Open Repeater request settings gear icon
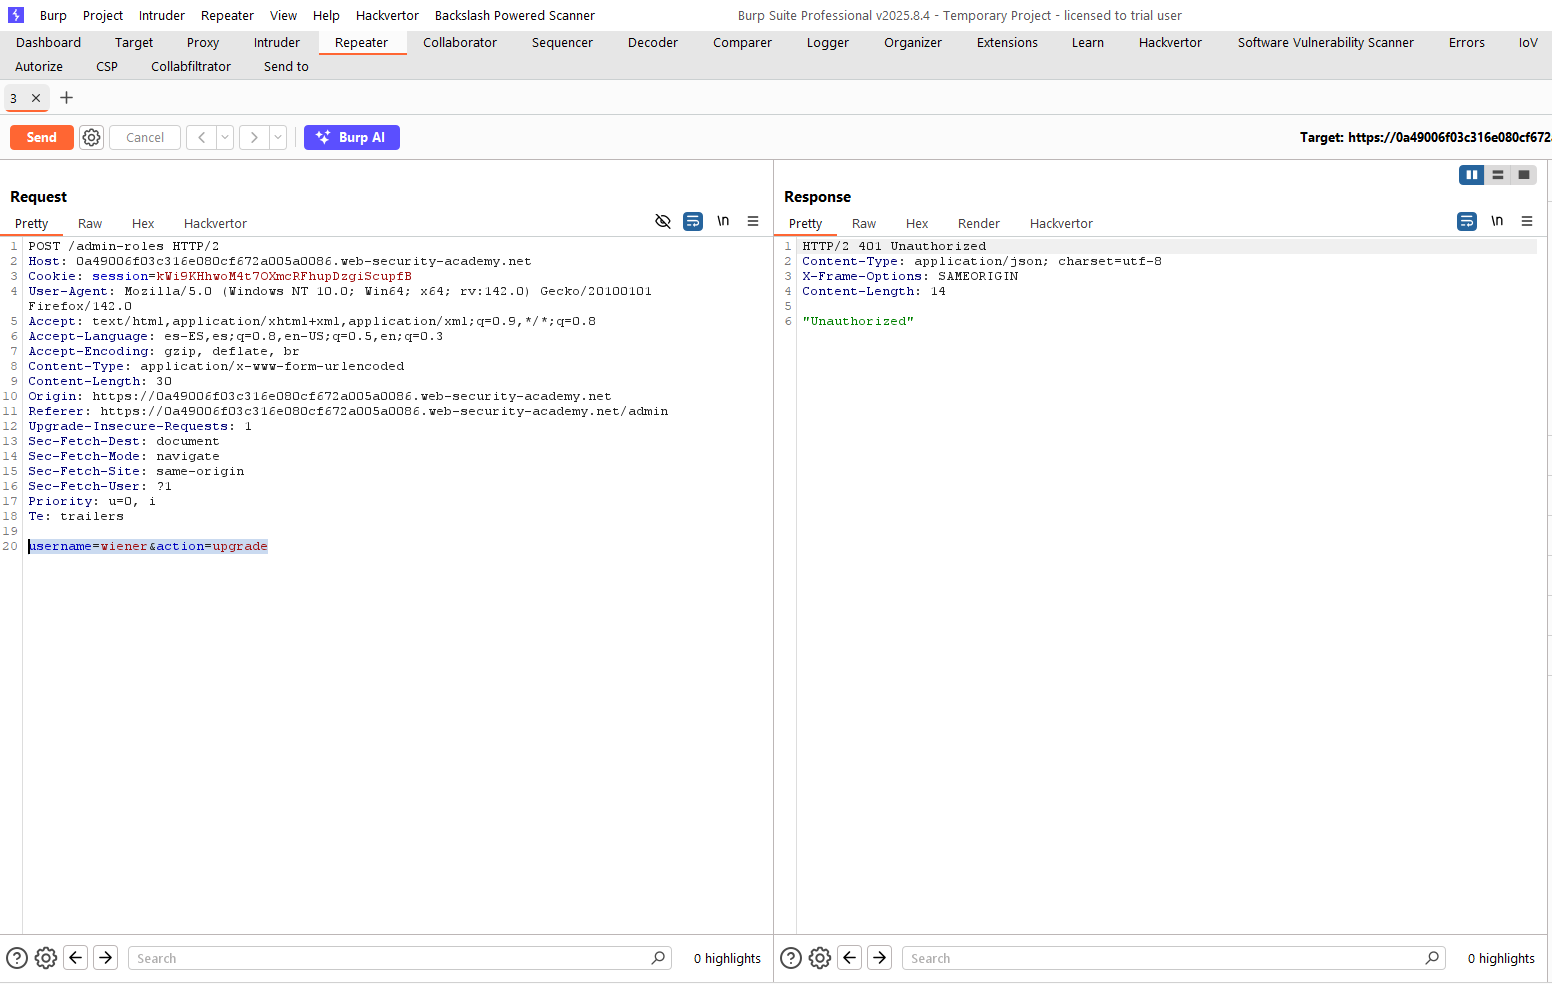The height and width of the screenshot is (984, 1552). [x=91, y=137]
